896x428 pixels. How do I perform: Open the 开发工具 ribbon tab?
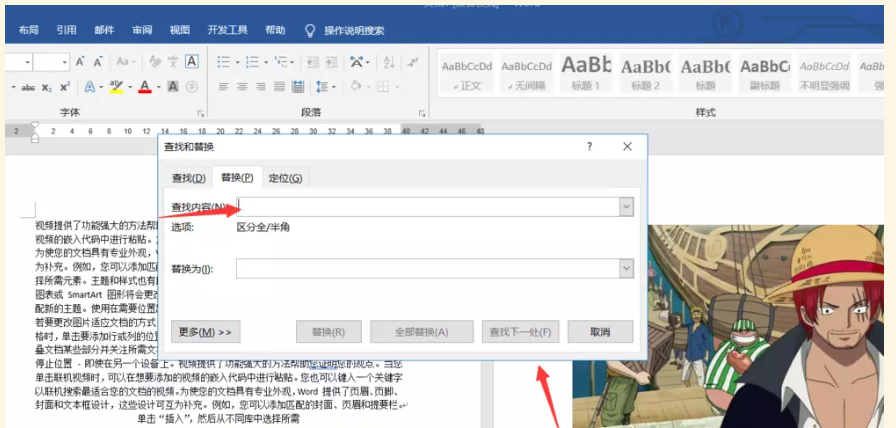click(227, 30)
